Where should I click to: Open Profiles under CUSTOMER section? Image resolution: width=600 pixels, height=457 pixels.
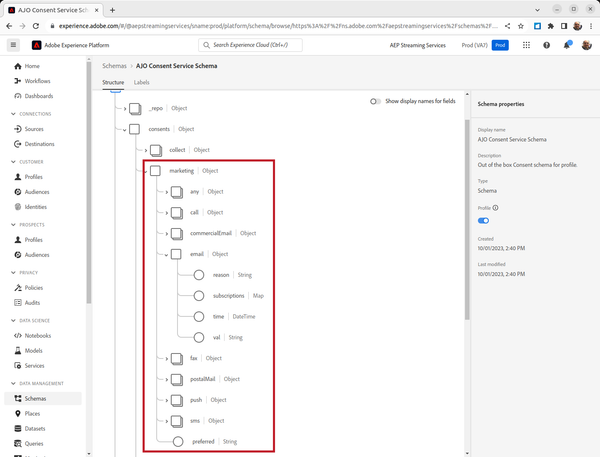pos(34,177)
